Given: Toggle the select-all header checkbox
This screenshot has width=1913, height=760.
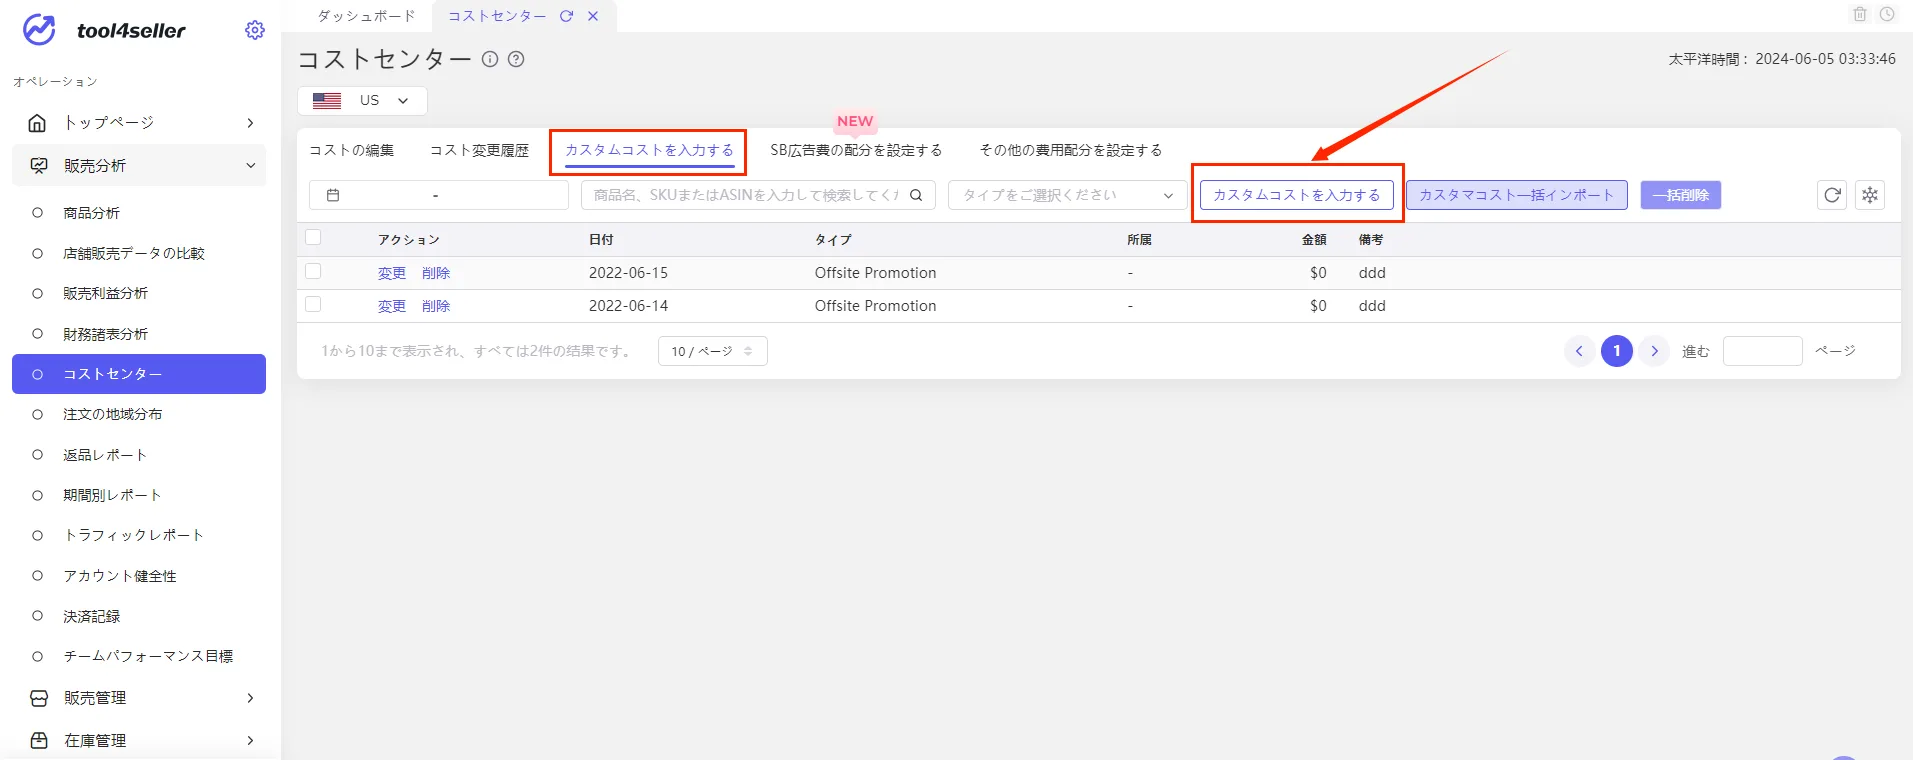Looking at the screenshot, I should (x=313, y=238).
